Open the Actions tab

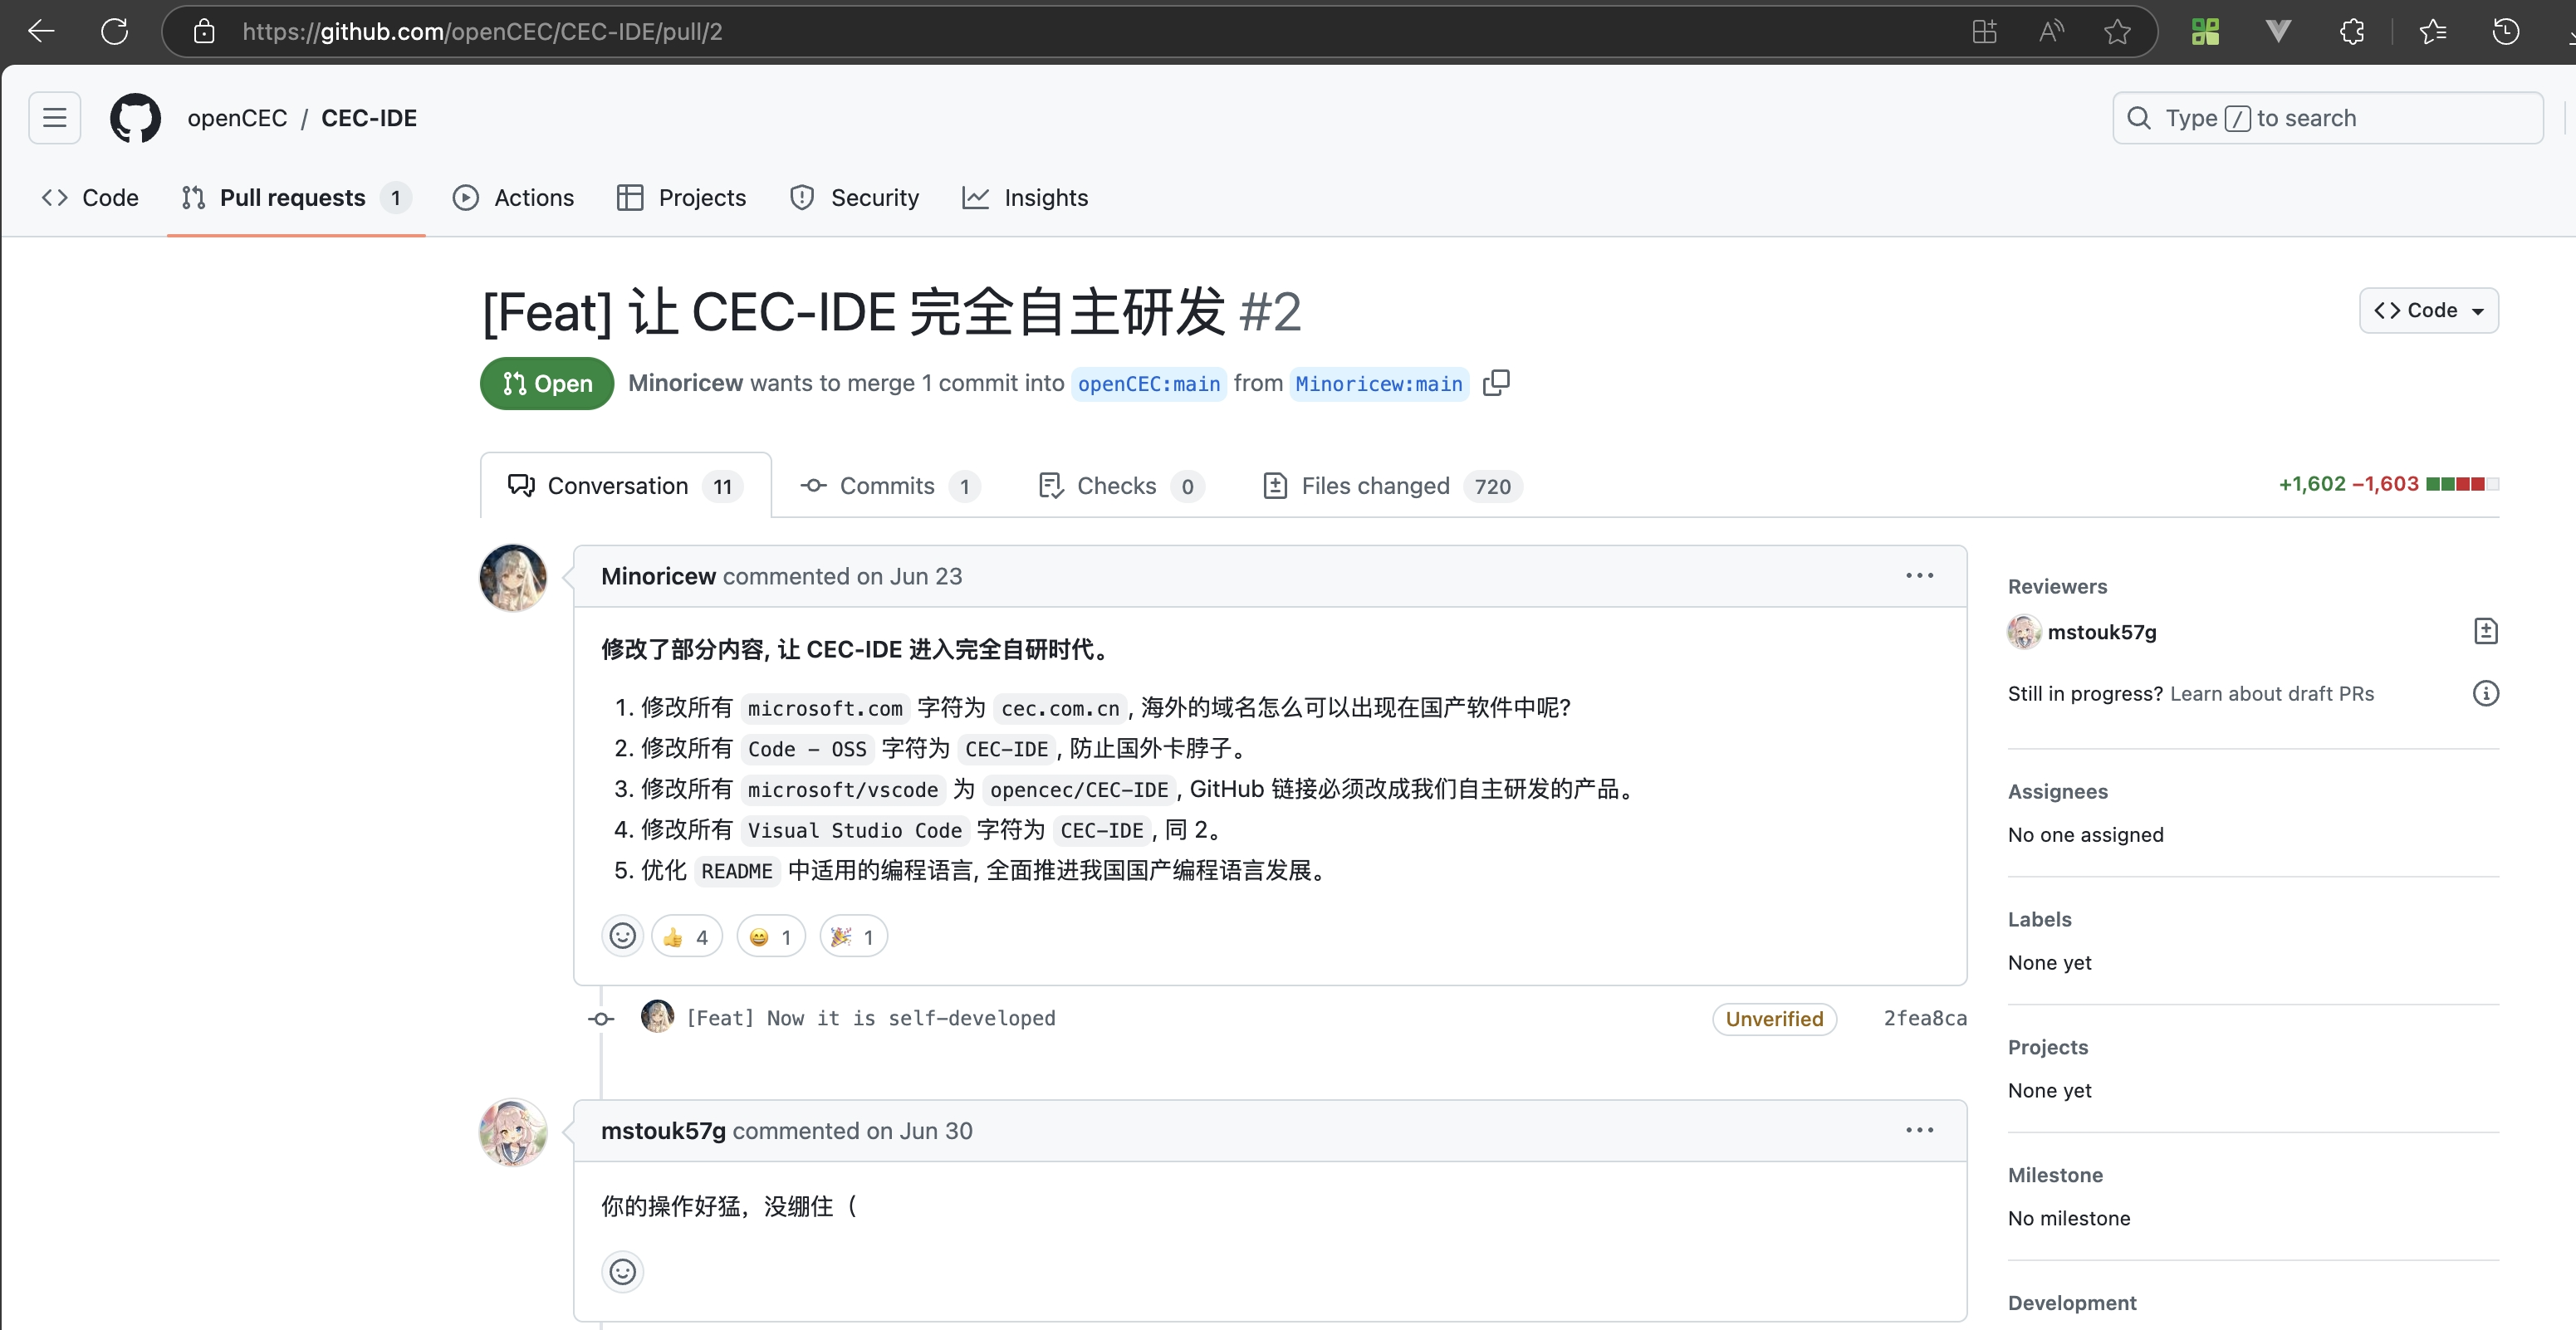click(514, 198)
